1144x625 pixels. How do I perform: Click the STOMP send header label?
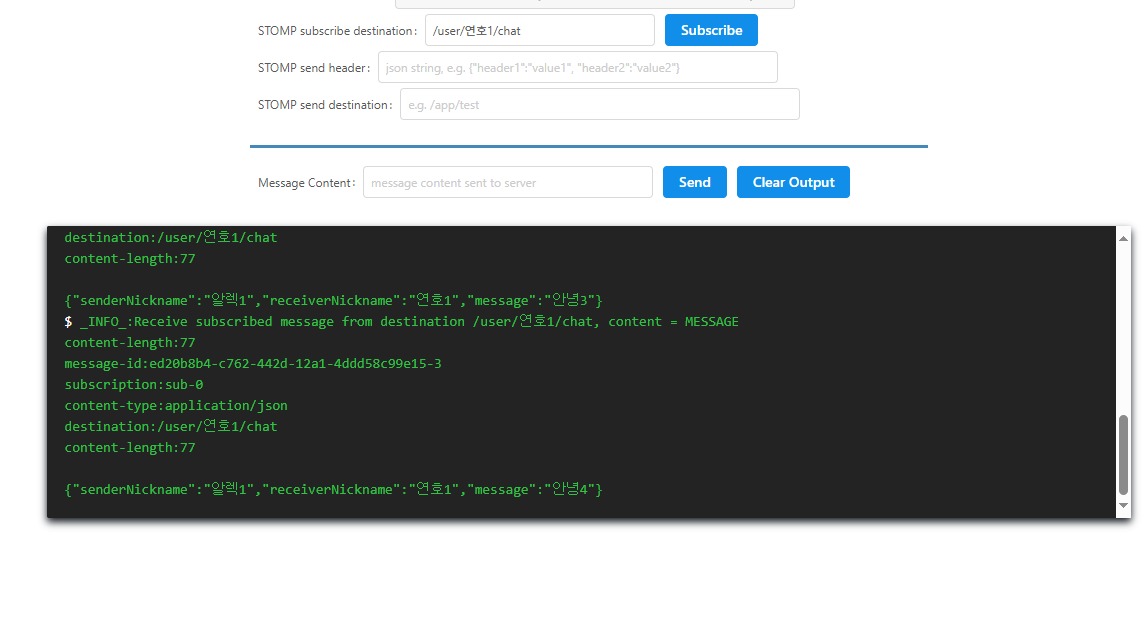[314, 68]
